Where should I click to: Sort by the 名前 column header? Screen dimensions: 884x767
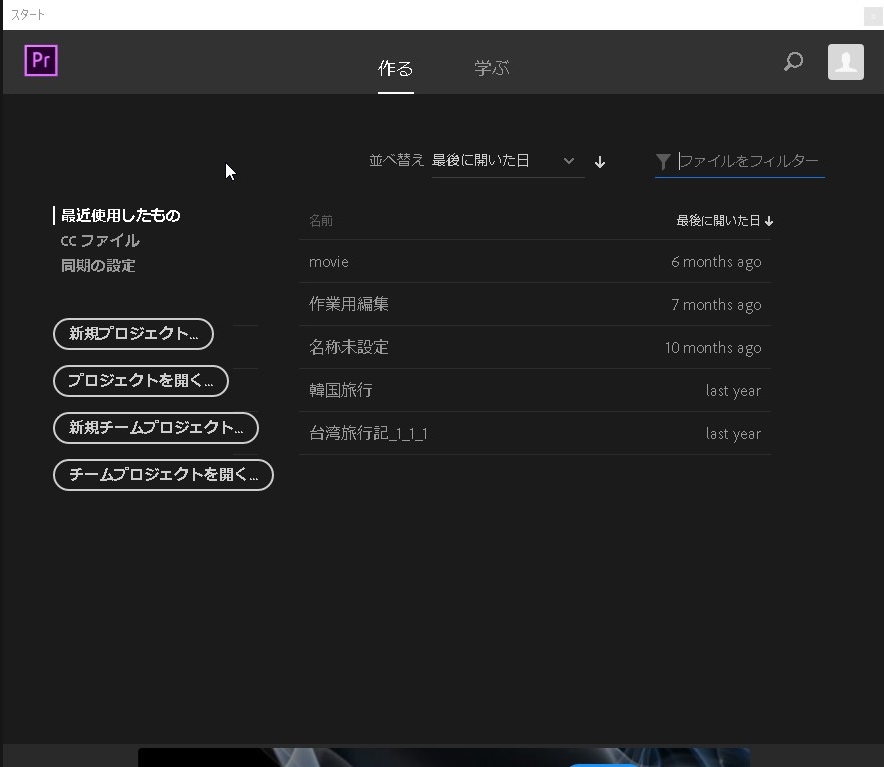(x=321, y=221)
